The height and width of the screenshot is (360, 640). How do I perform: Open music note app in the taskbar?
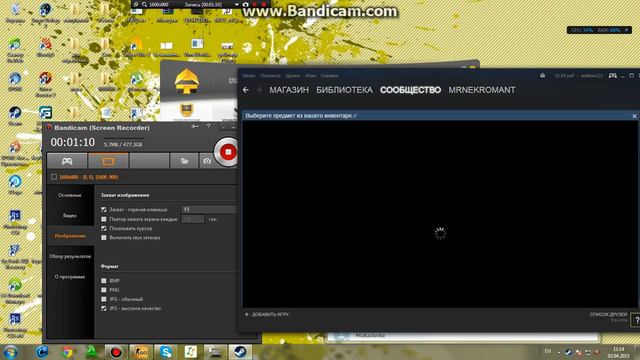[191, 352]
